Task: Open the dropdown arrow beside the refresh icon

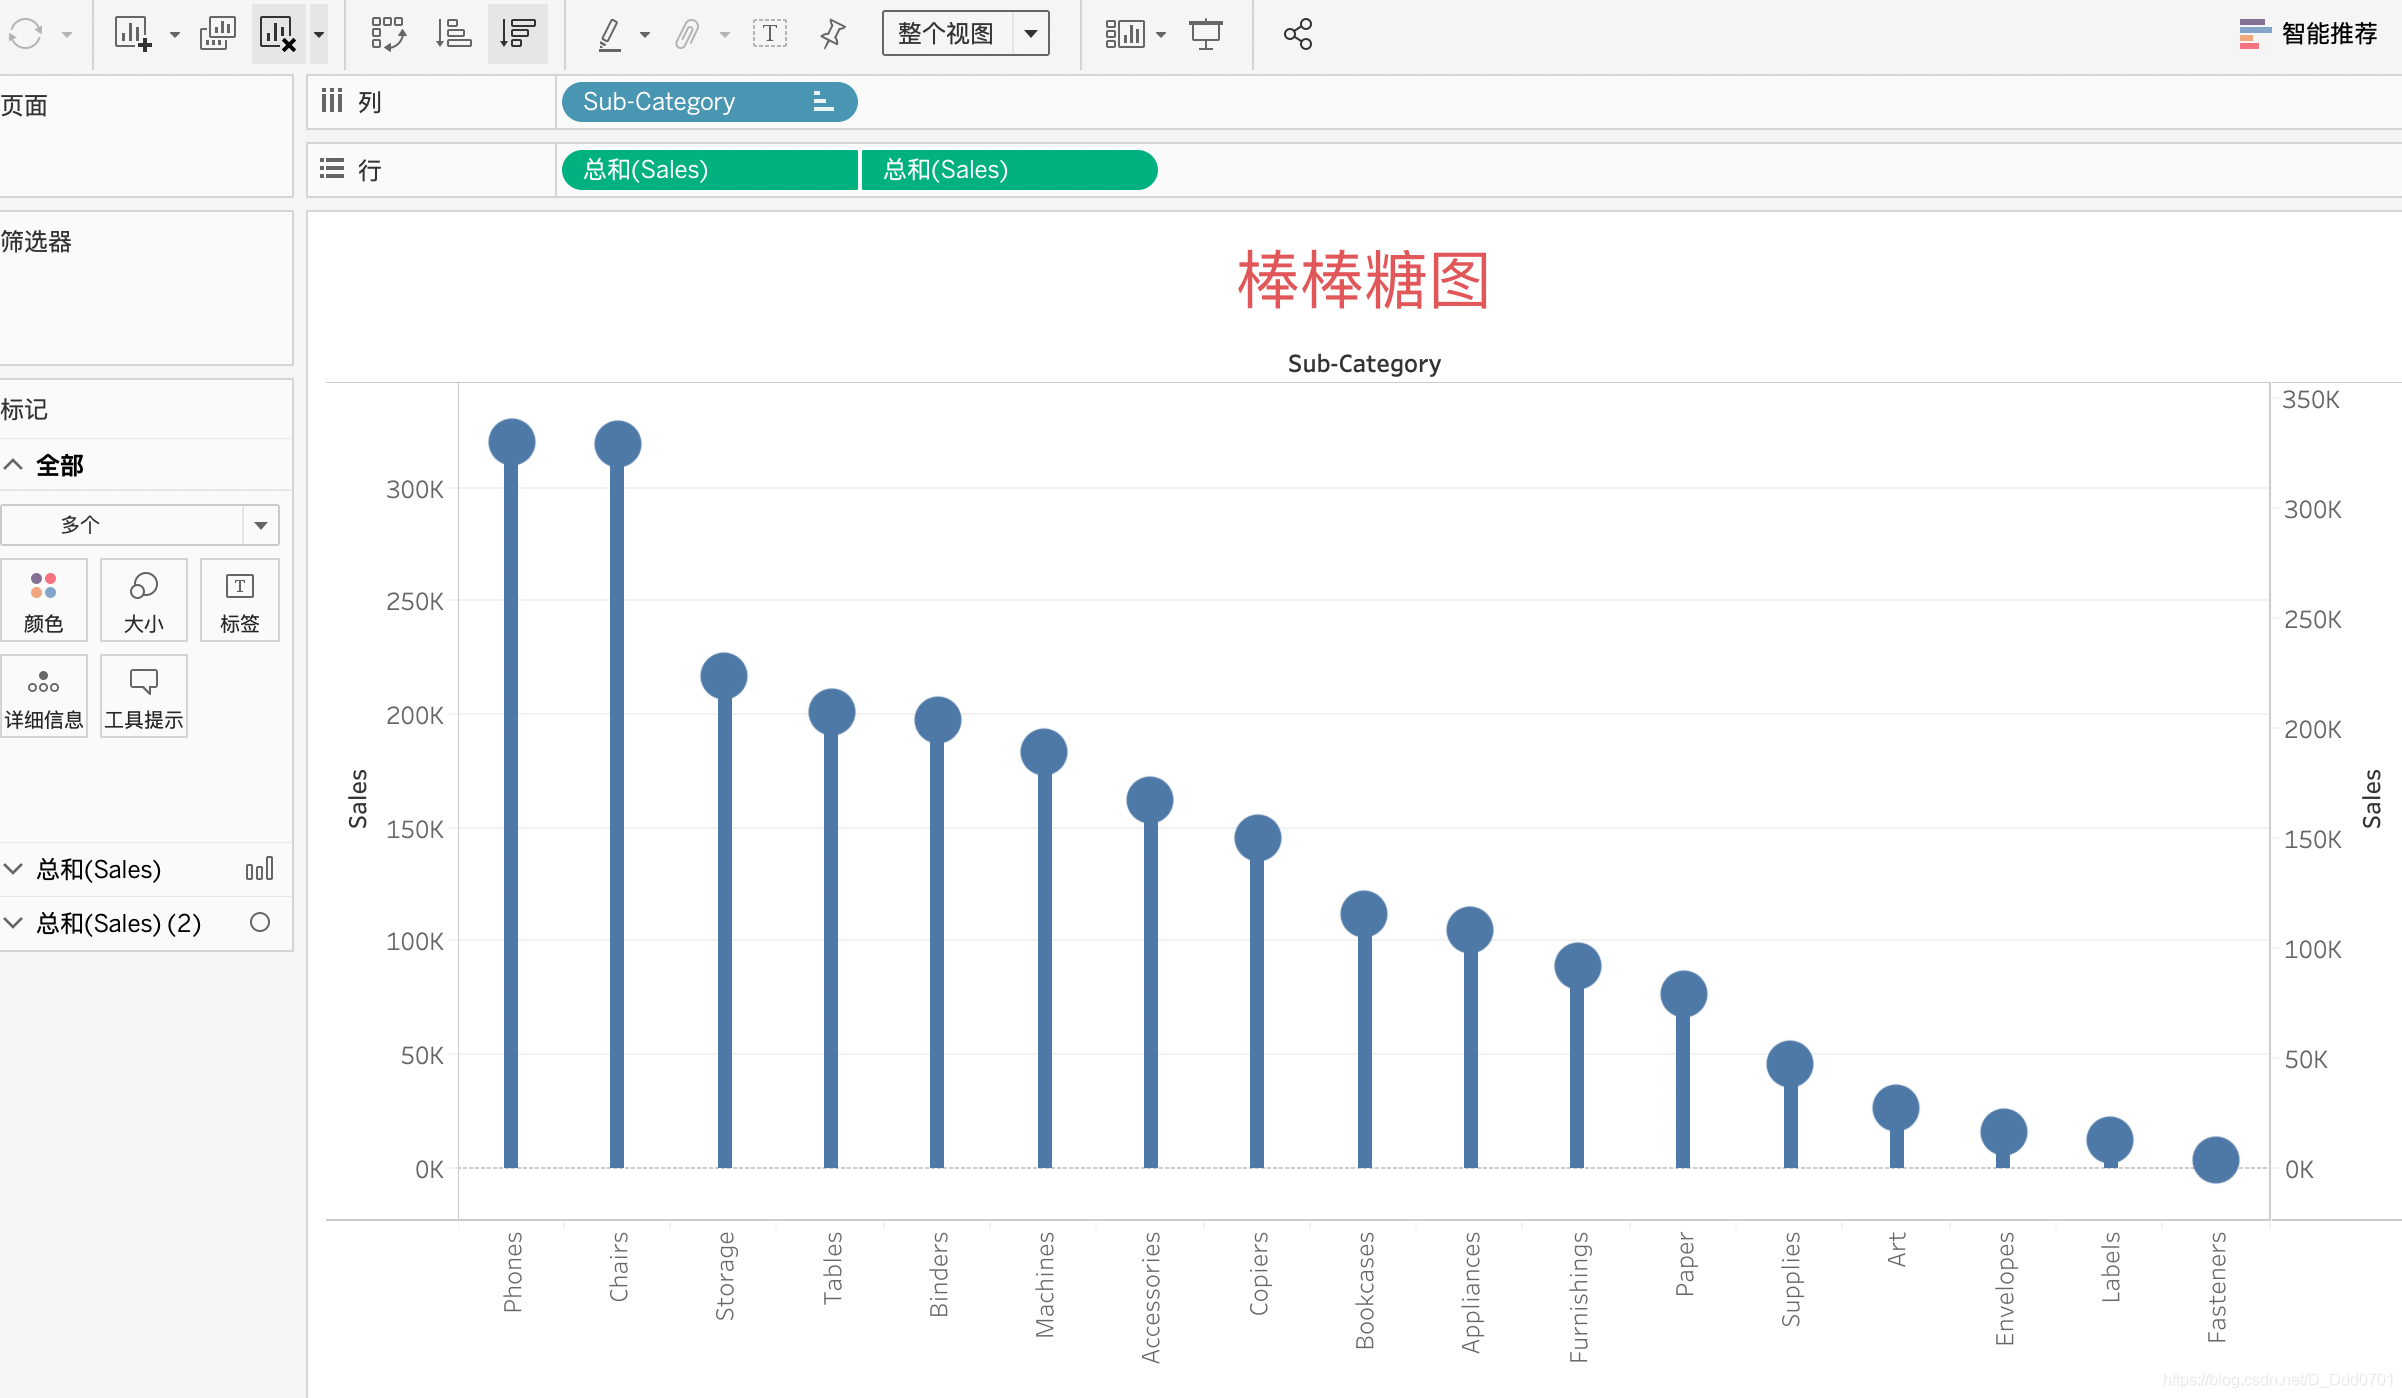Action: 67,35
